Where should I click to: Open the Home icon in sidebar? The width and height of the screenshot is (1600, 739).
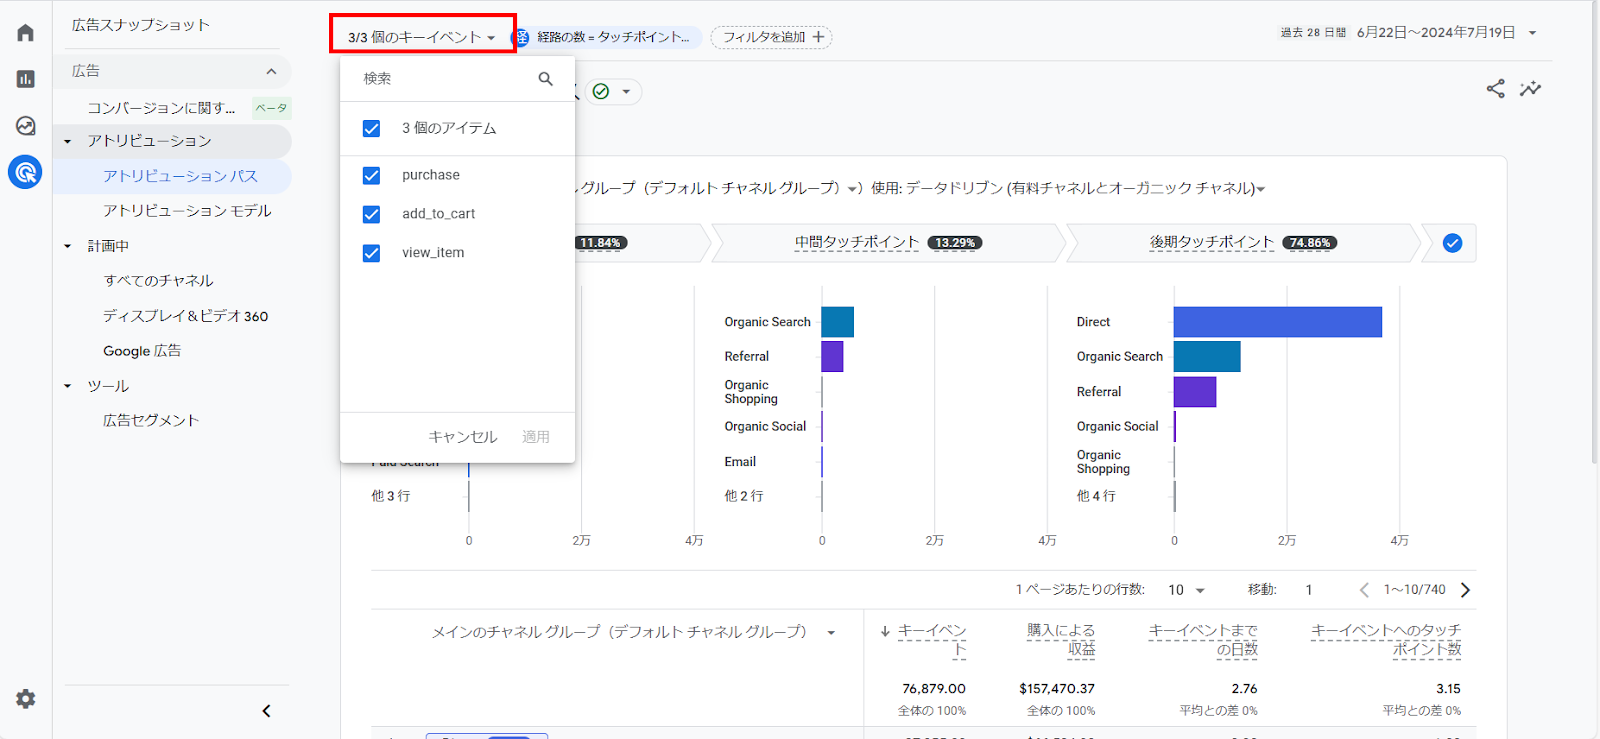(26, 32)
